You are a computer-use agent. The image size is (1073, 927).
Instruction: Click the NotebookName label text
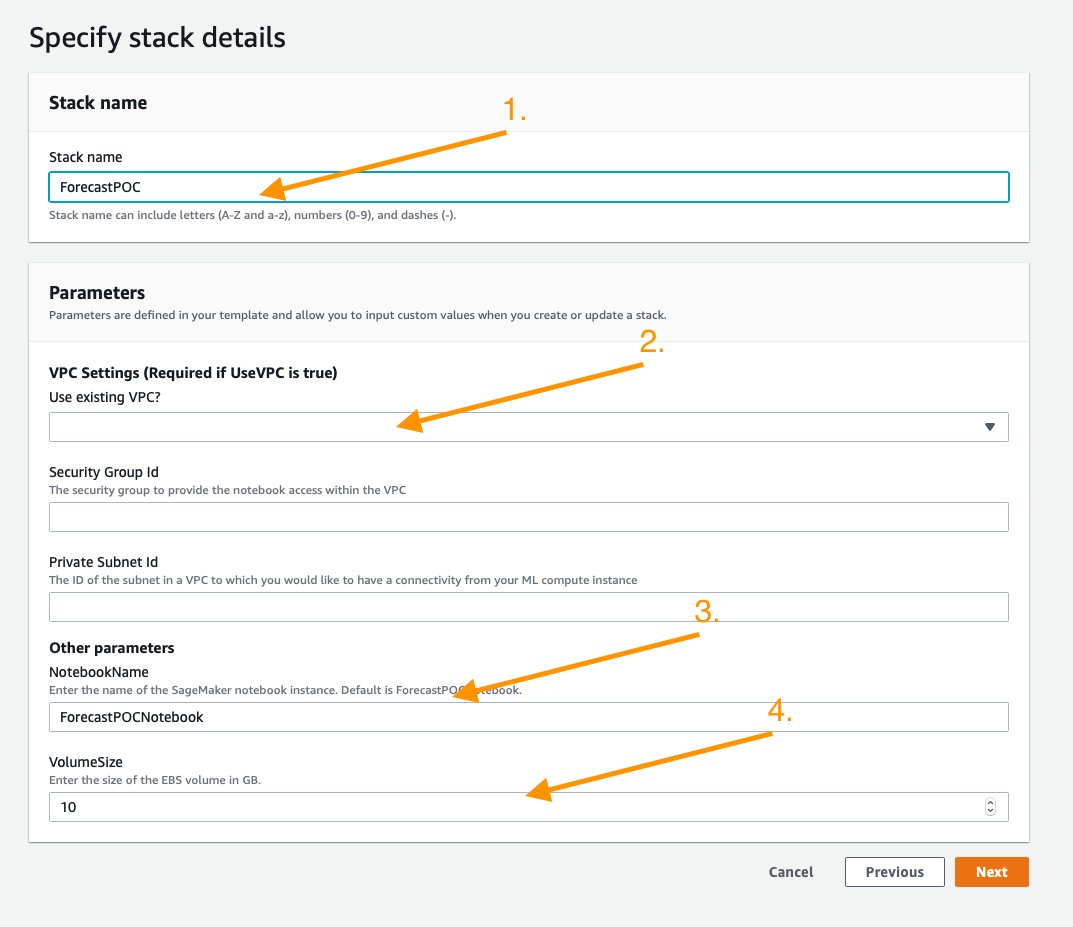coord(99,673)
